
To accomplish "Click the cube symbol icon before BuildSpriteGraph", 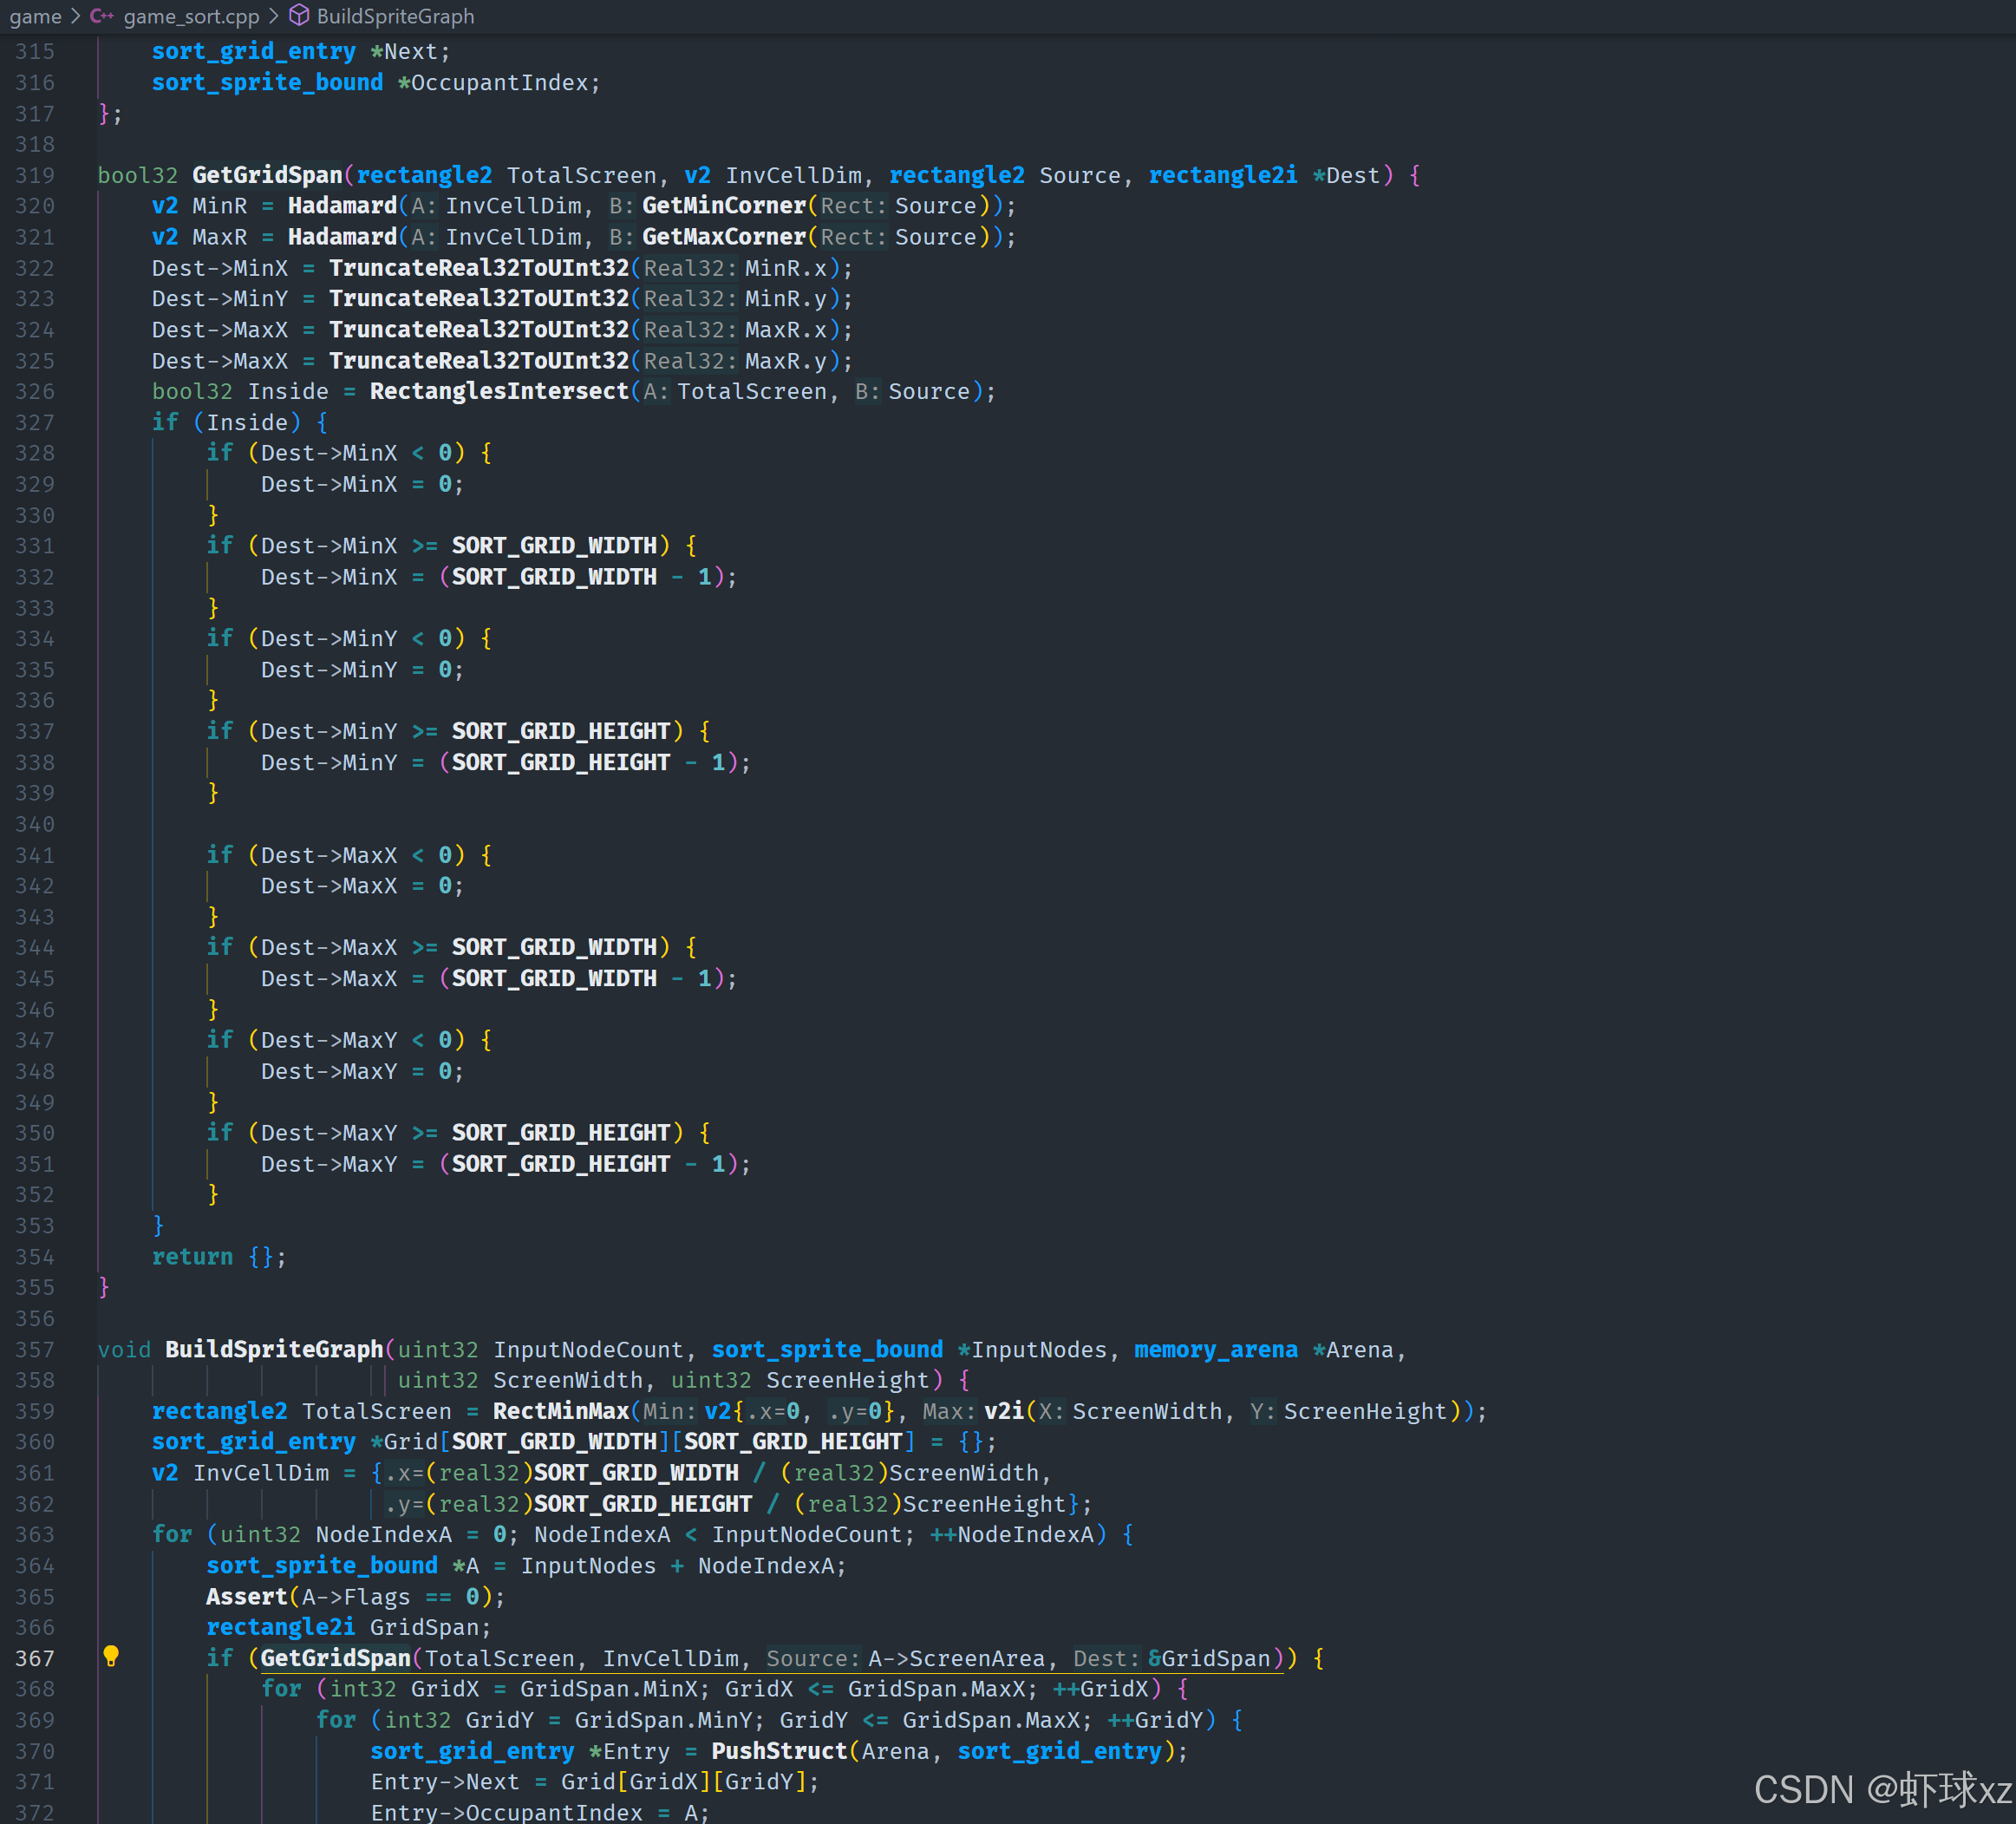I will click(x=298, y=16).
